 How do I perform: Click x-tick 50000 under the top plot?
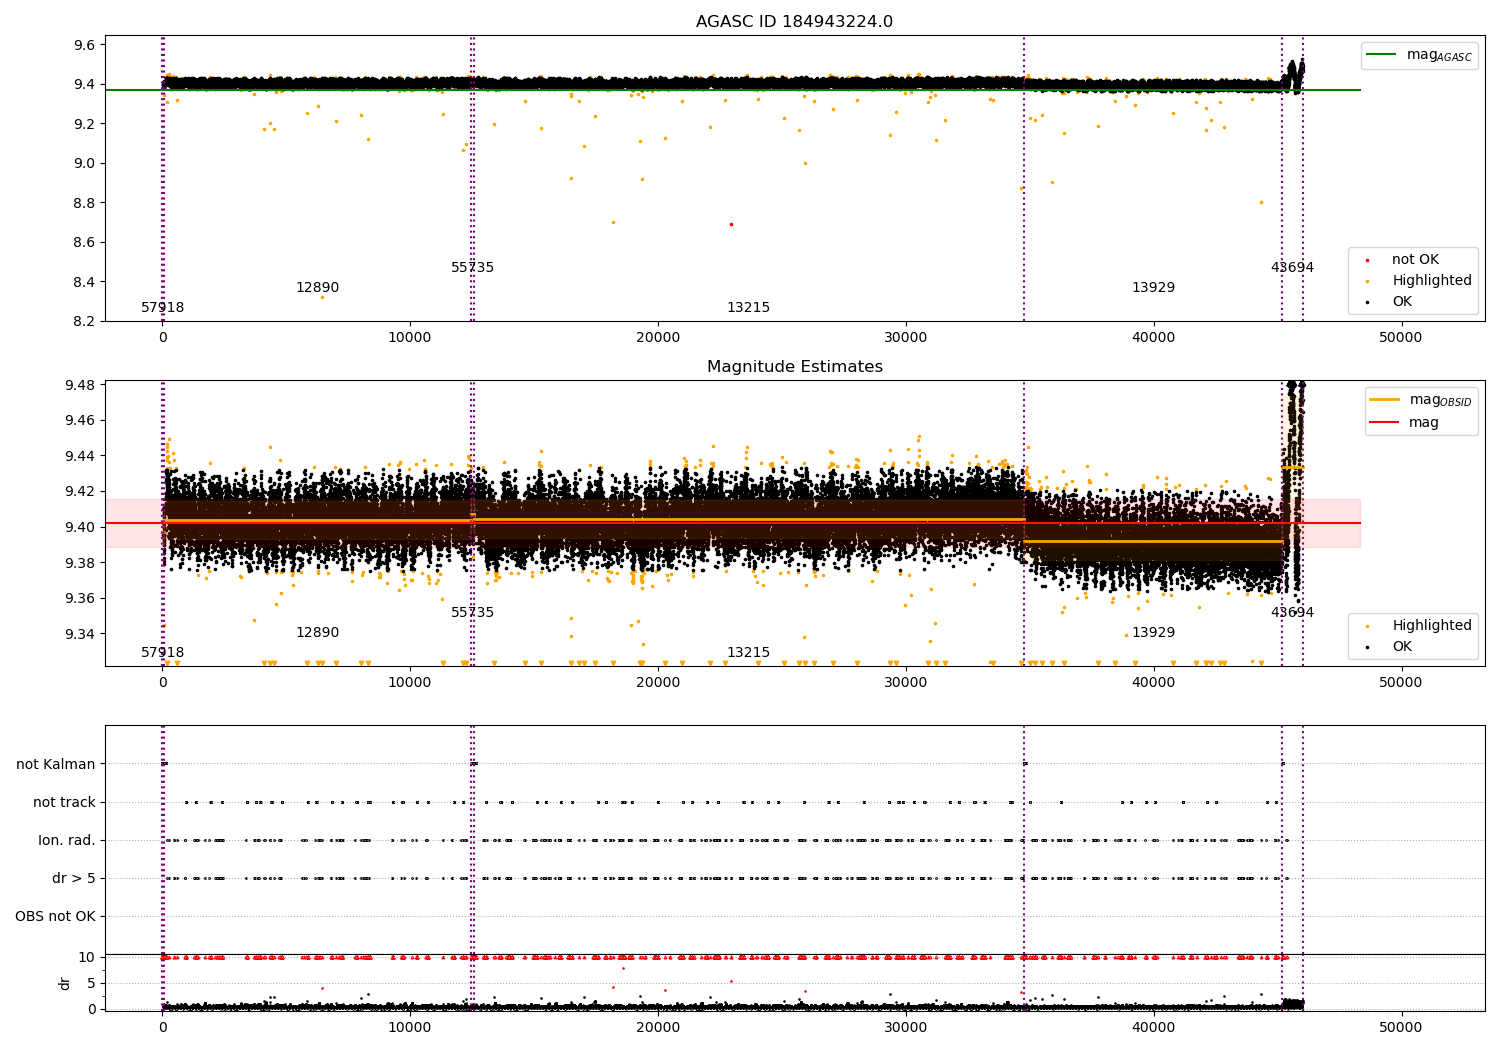point(1401,338)
